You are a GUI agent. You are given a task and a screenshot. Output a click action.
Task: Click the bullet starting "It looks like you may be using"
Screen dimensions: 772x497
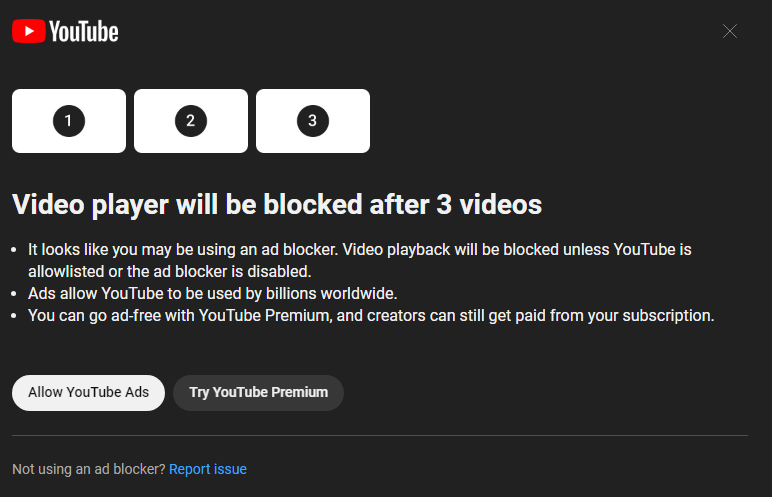pyautogui.click(x=360, y=260)
